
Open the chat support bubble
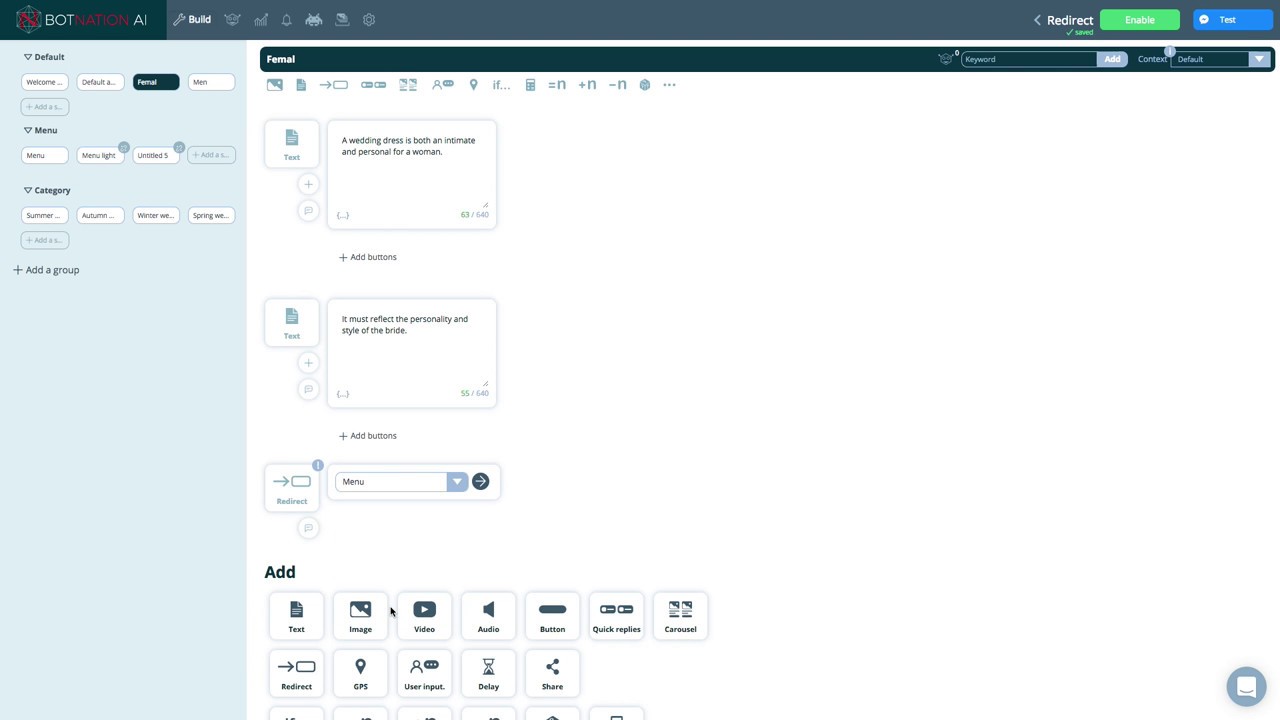1246,687
